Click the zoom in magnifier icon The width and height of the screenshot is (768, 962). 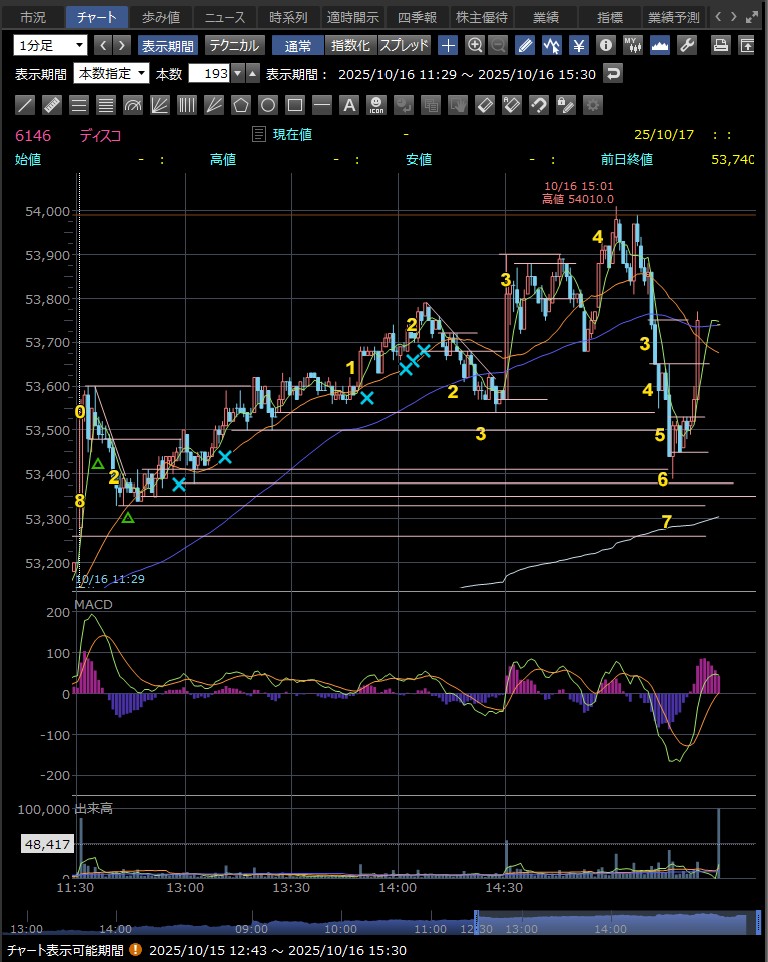(475, 45)
